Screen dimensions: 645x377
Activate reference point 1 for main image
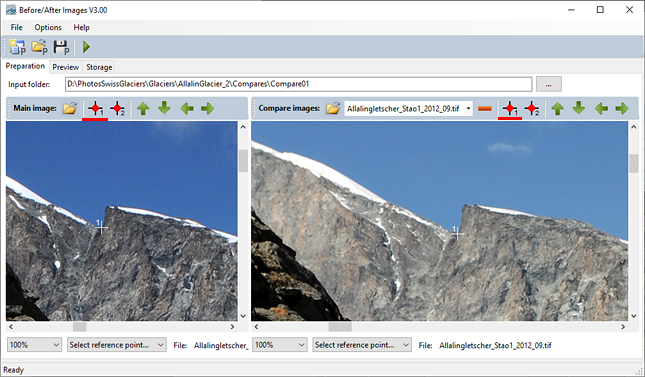coord(95,109)
